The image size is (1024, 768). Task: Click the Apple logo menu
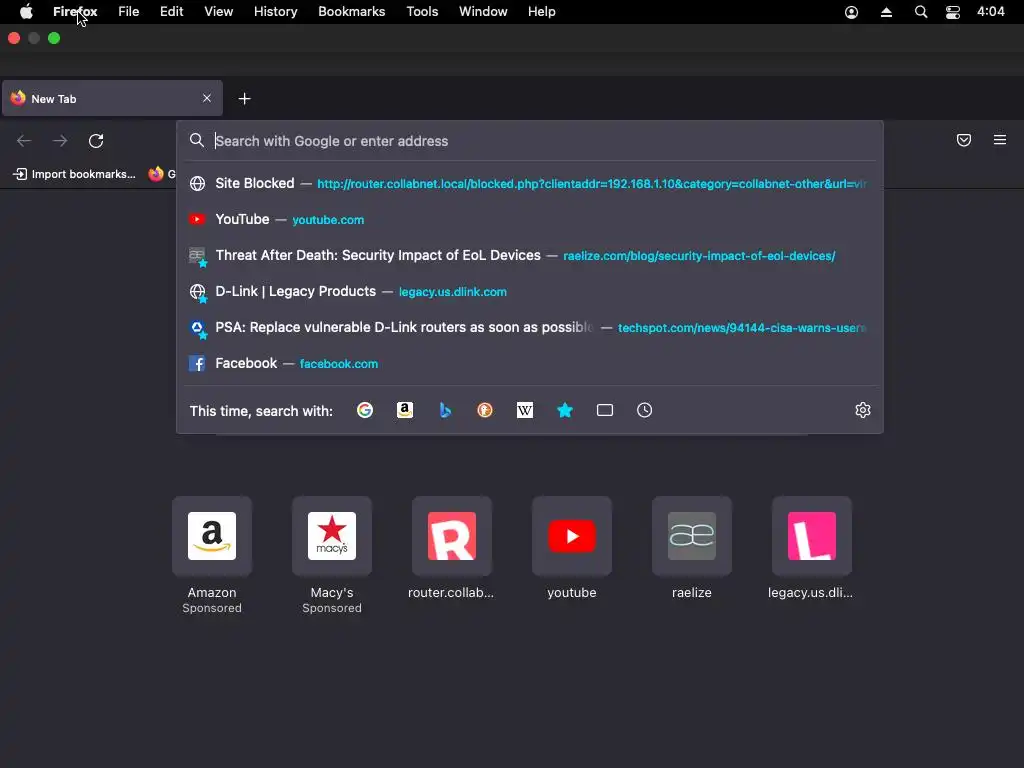[26, 12]
